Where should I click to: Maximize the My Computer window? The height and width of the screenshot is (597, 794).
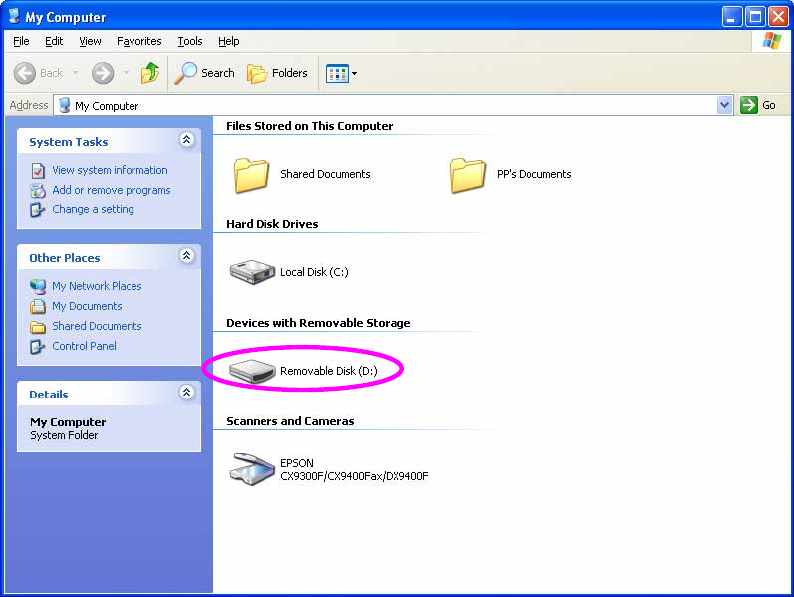pos(755,17)
